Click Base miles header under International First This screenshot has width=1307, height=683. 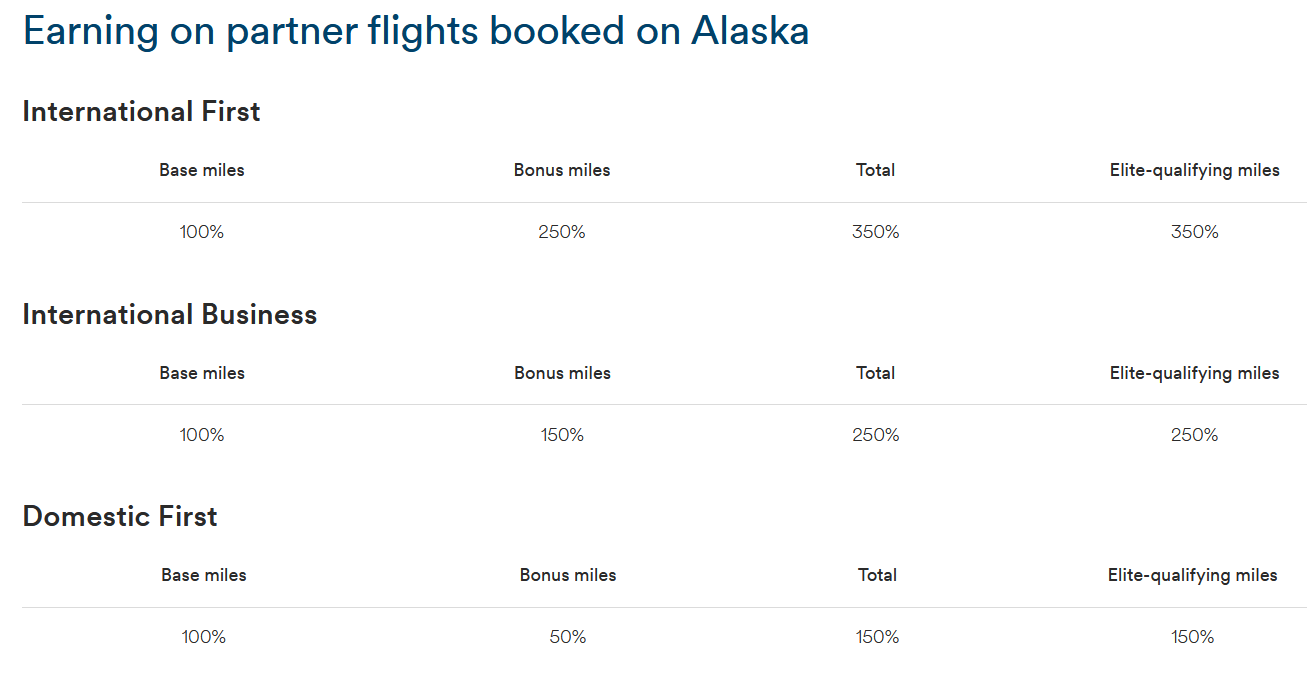pyautogui.click(x=202, y=170)
